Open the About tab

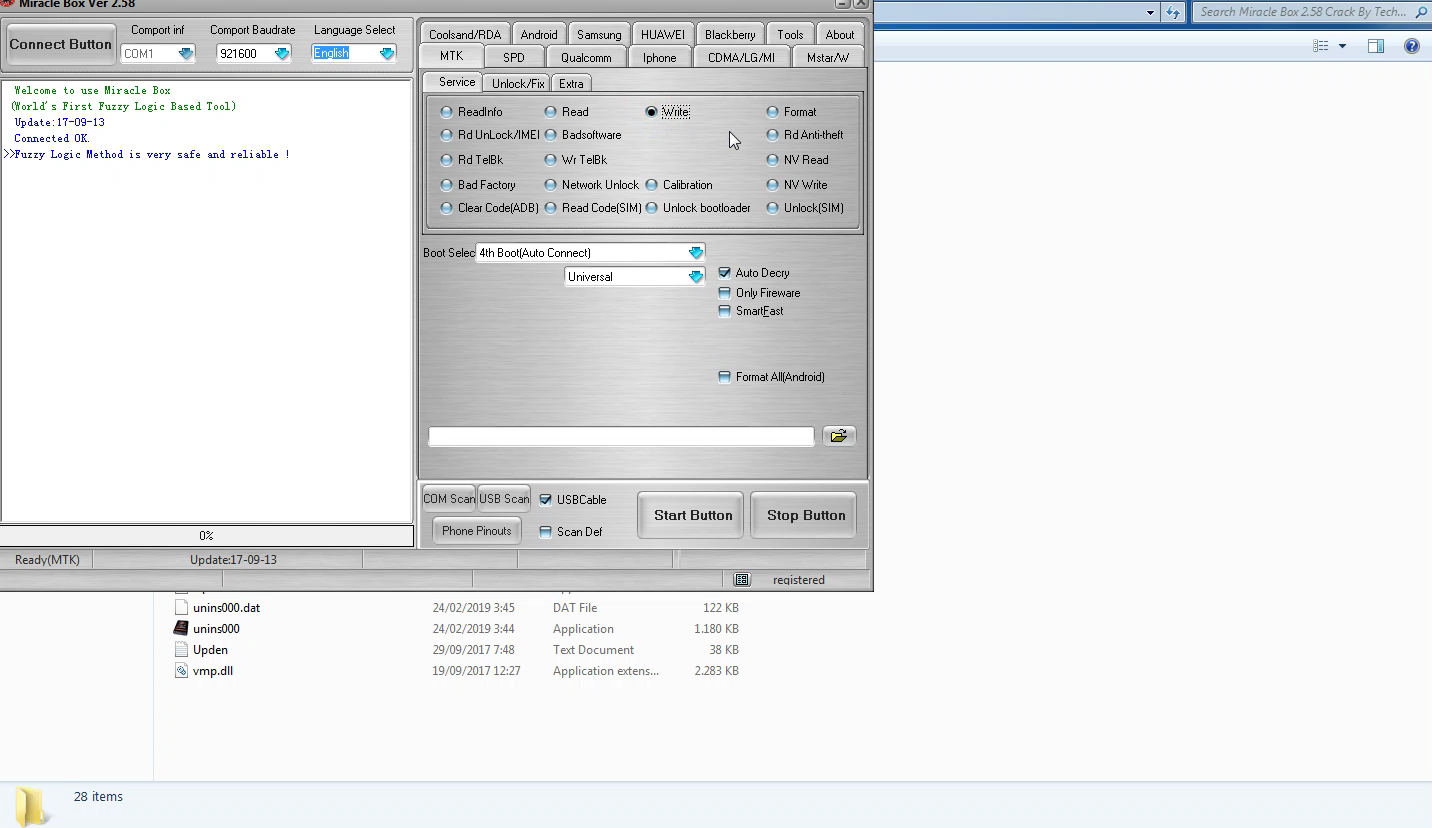pos(840,34)
